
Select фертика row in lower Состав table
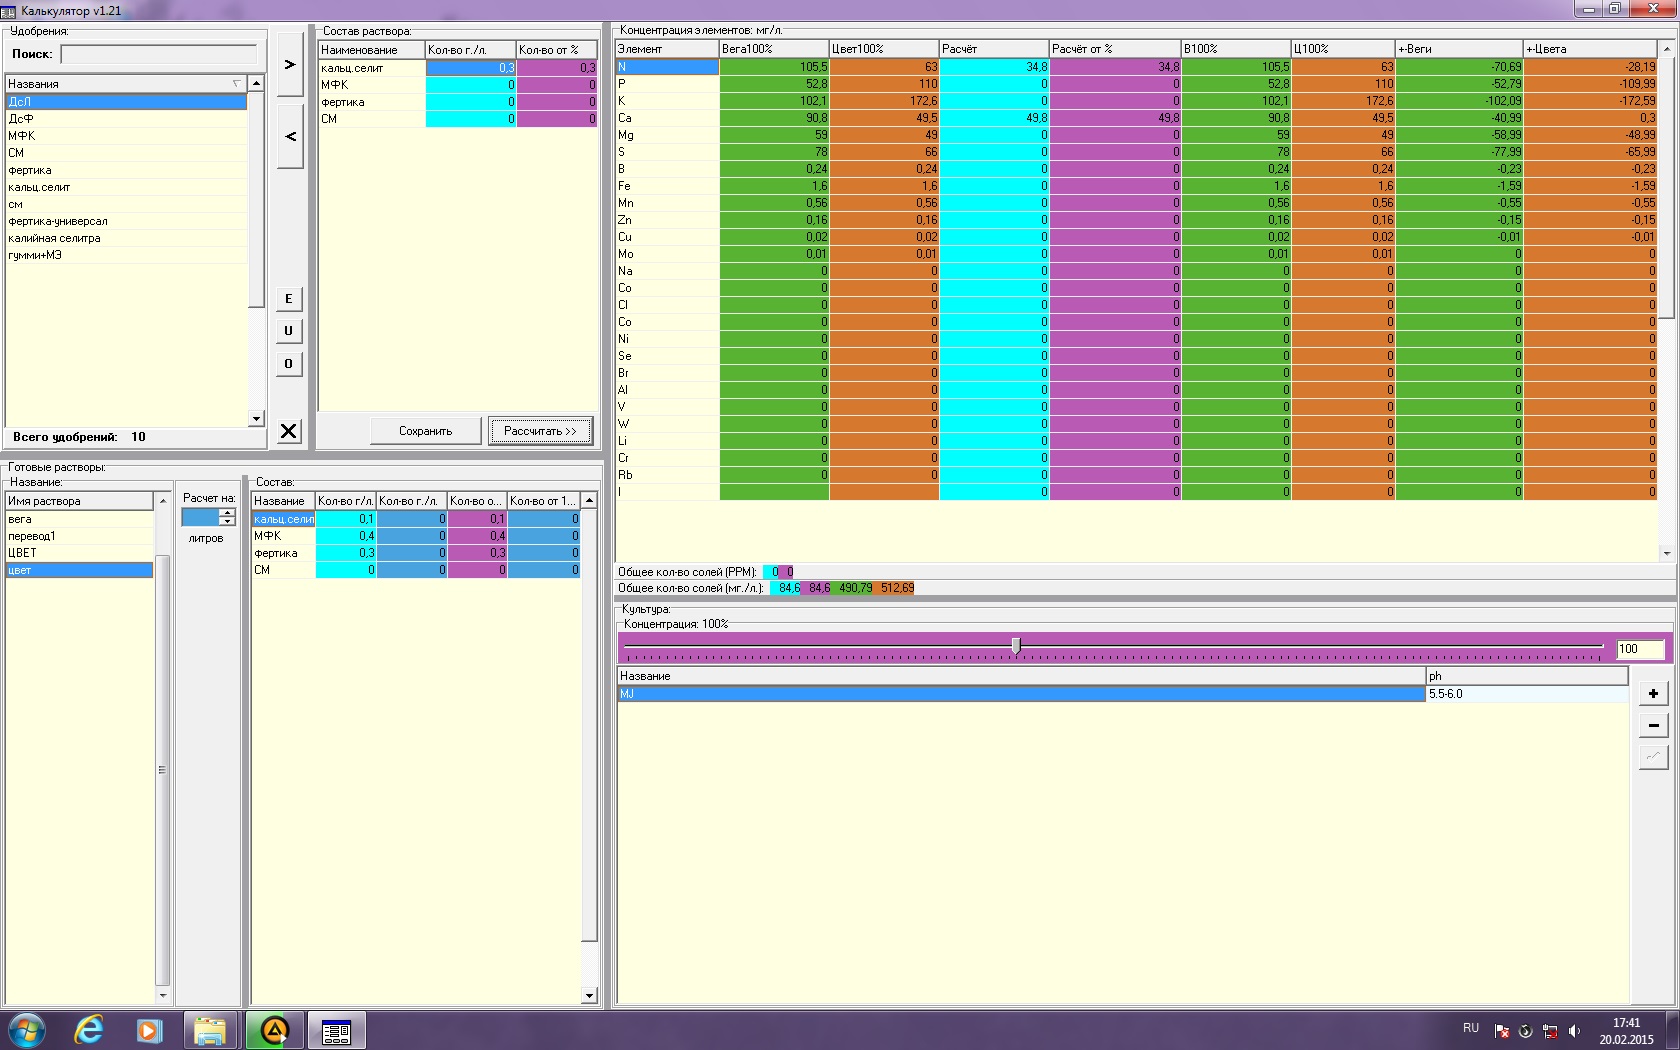tap(416, 553)
